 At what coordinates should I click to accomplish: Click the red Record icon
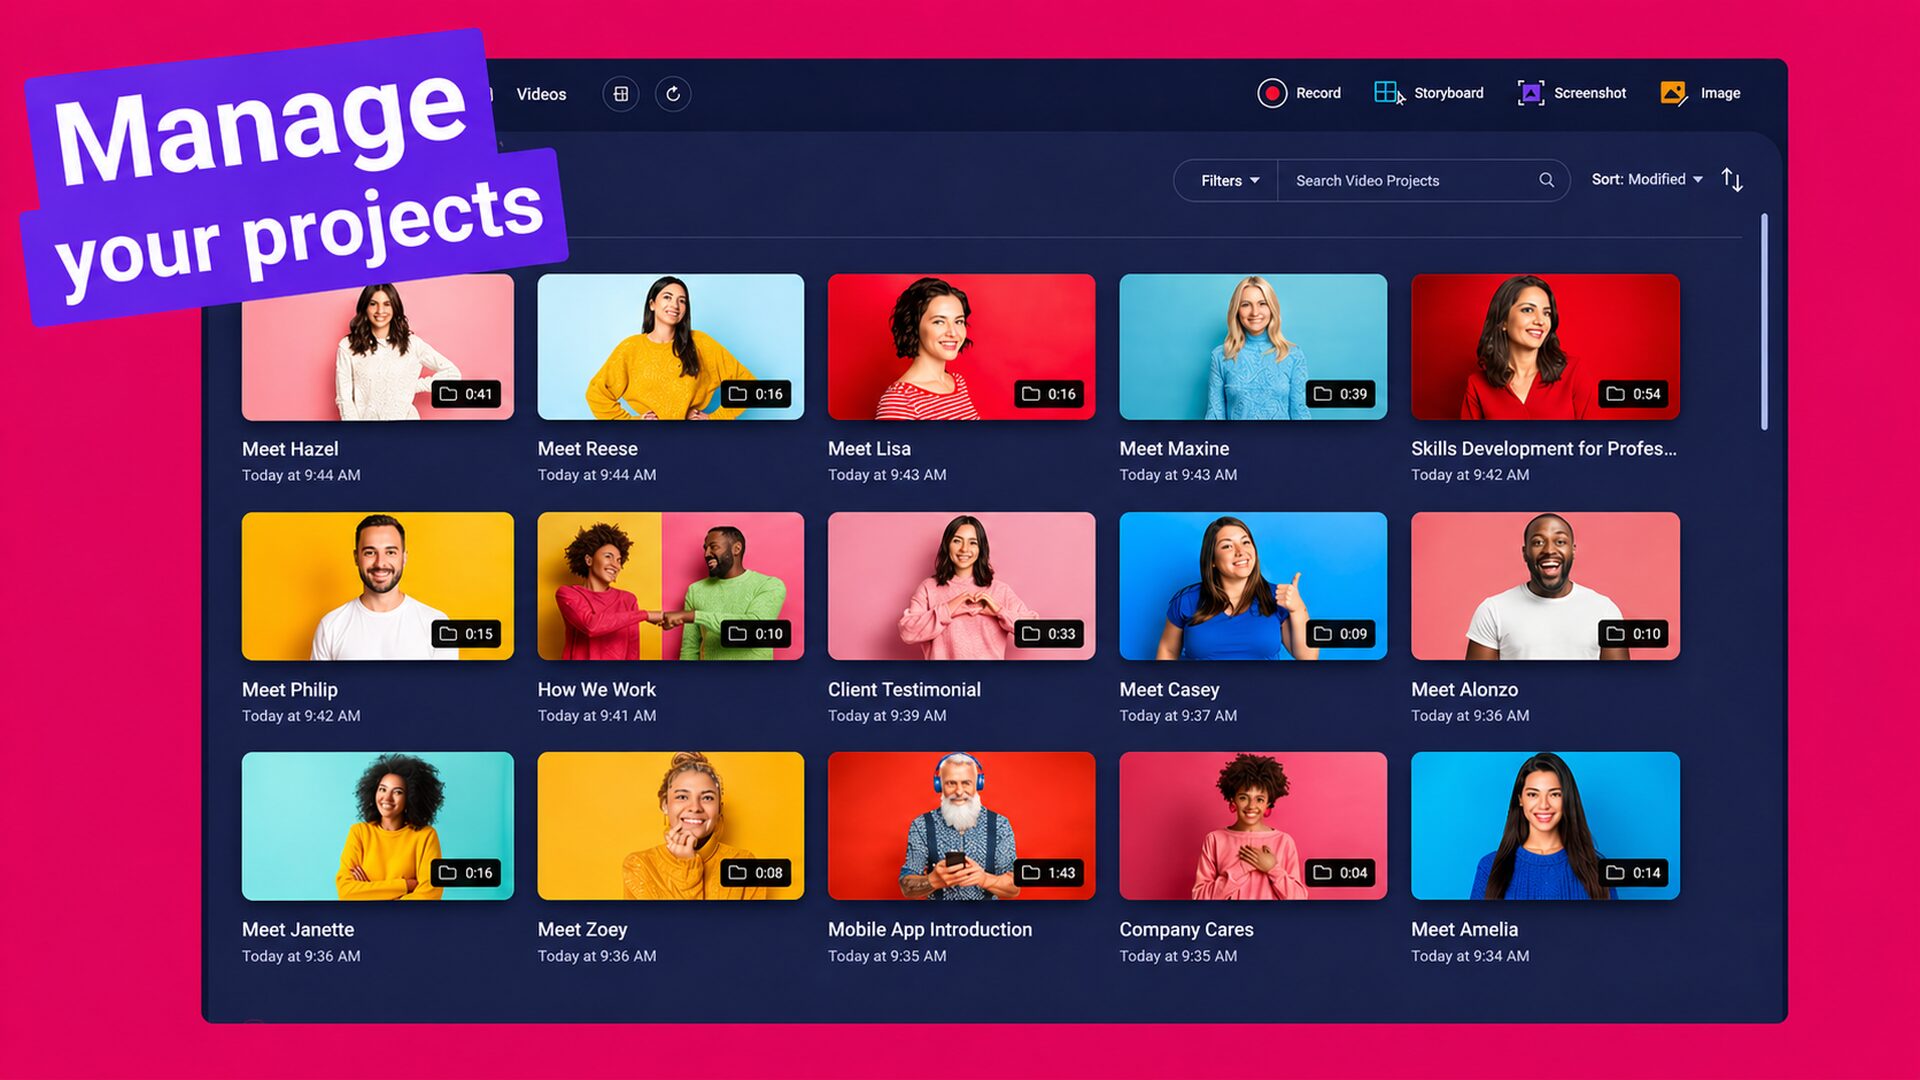(x=1271, y=93)
